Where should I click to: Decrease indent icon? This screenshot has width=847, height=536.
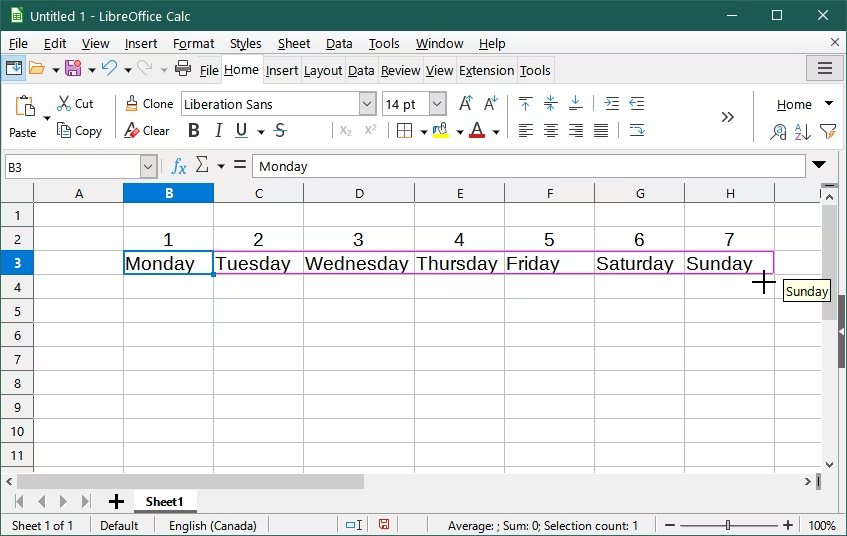(637, 103)
